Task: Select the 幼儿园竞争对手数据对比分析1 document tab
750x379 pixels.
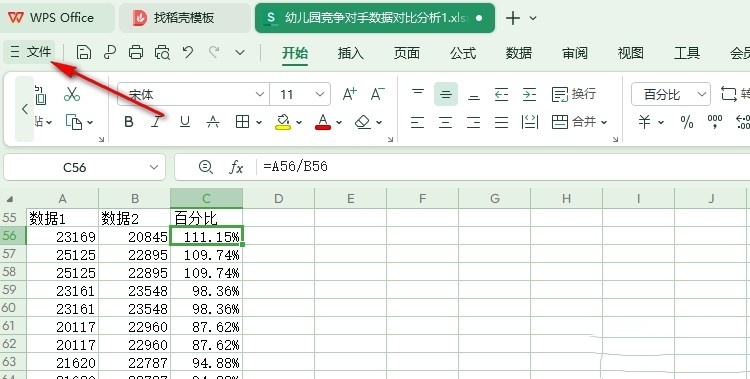Action: pos(375,18)
